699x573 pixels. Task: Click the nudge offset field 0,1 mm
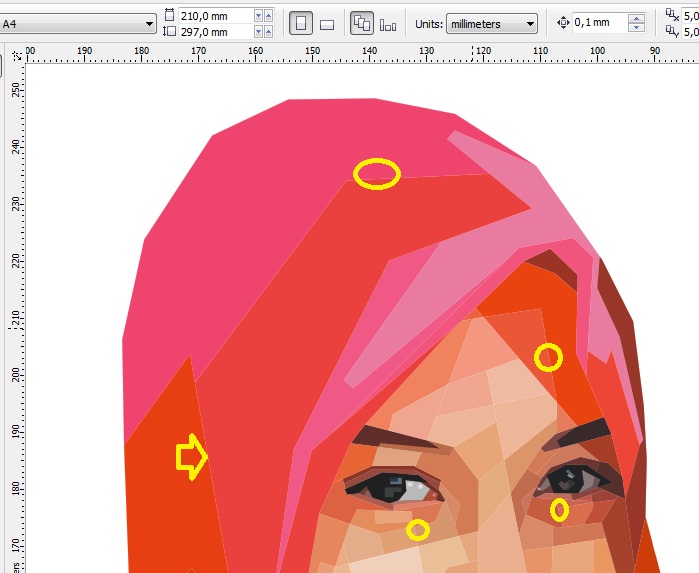click(599, 22)
